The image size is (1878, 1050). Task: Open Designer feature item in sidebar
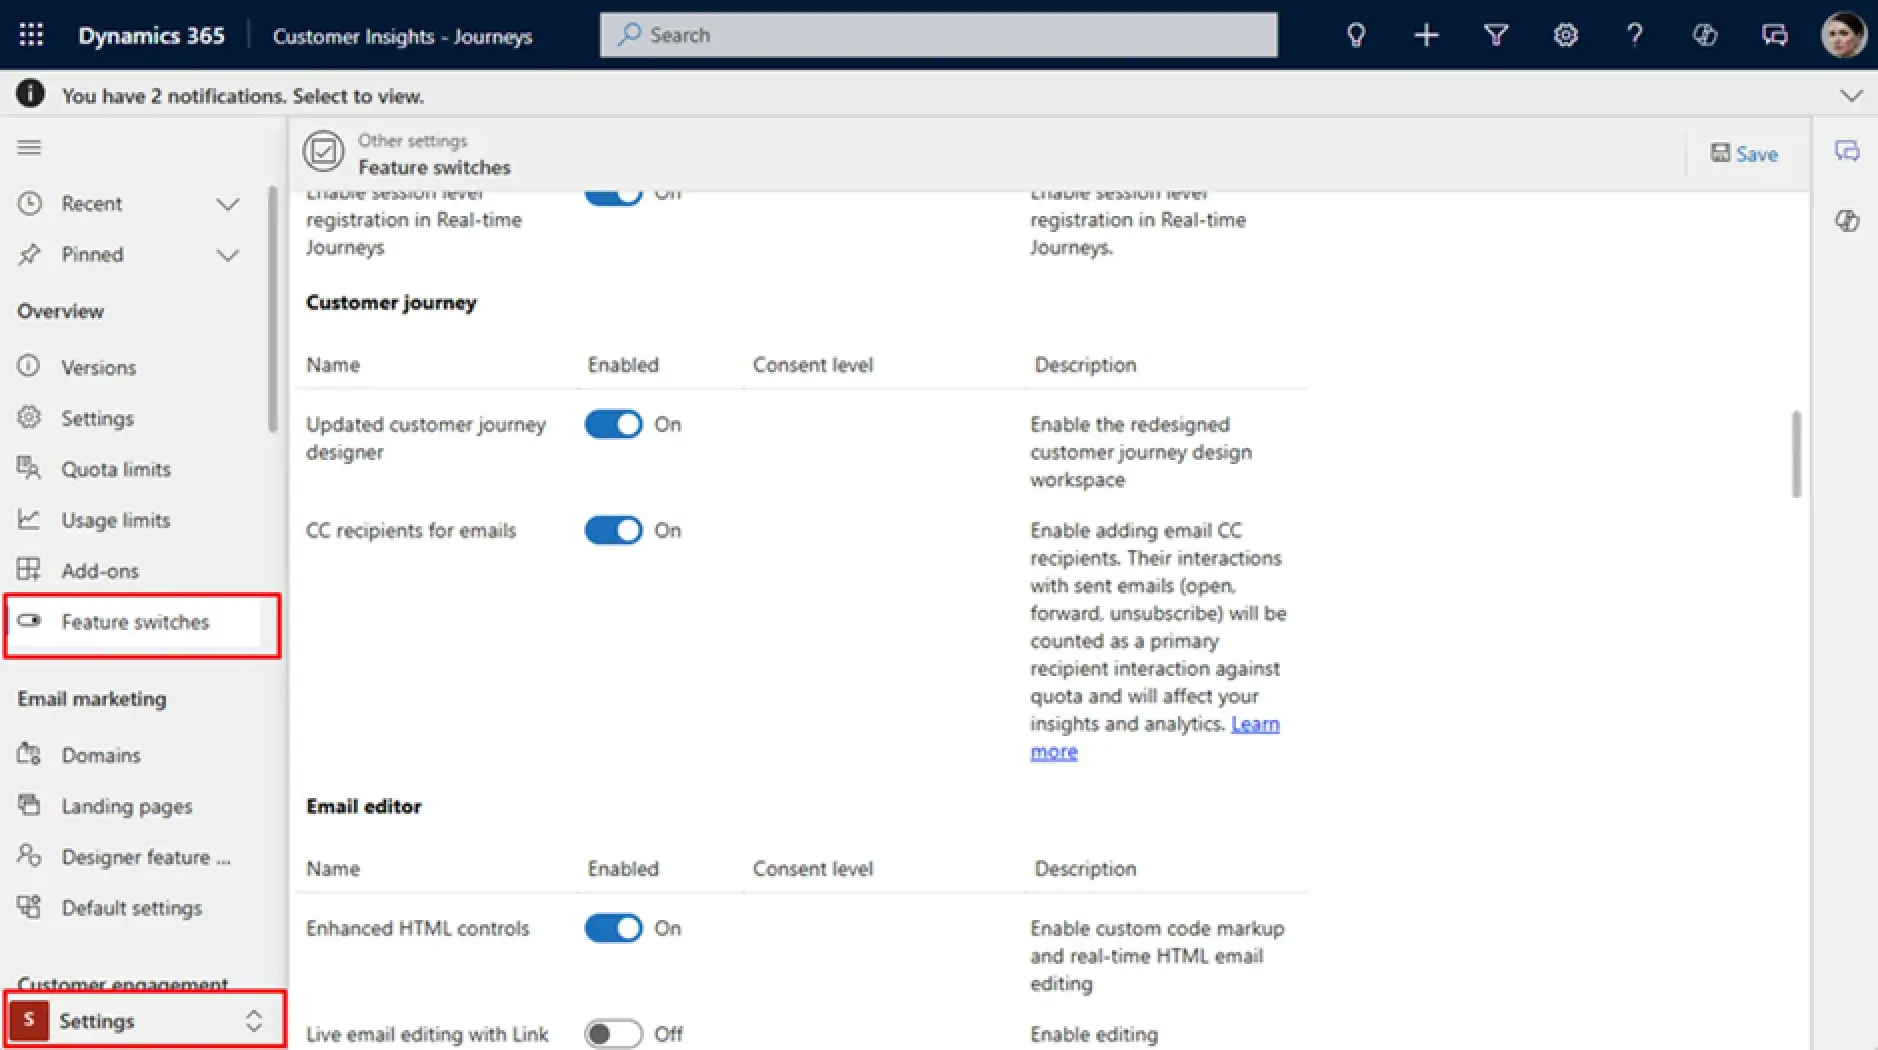click(x=145, y=857)
